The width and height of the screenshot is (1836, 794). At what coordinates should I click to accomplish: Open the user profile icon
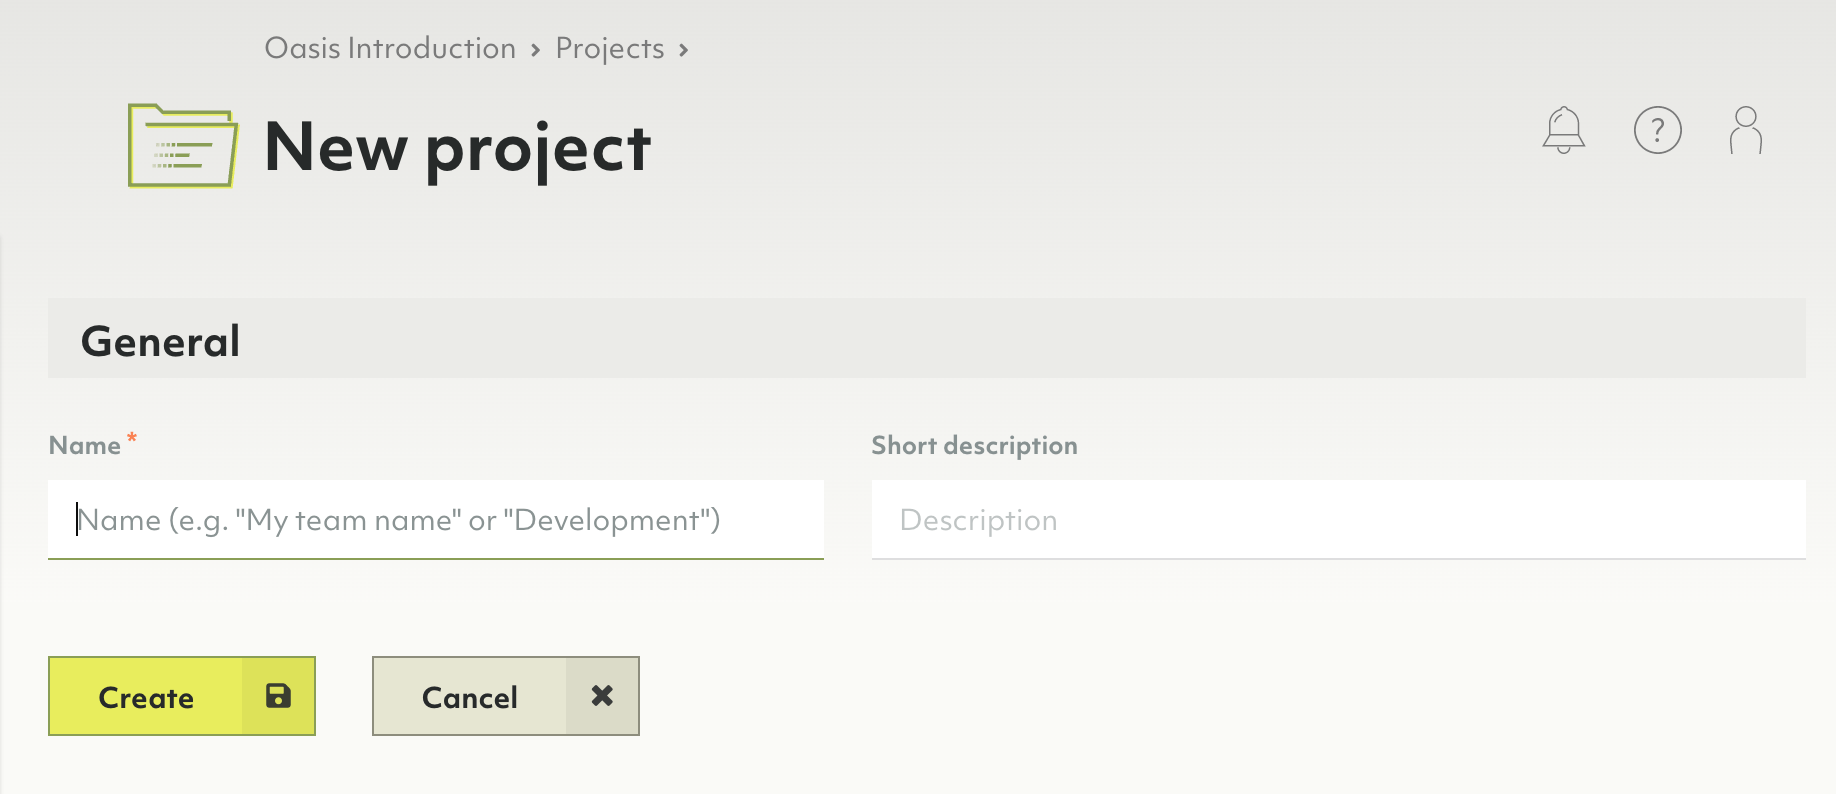tap(1745, 130)
